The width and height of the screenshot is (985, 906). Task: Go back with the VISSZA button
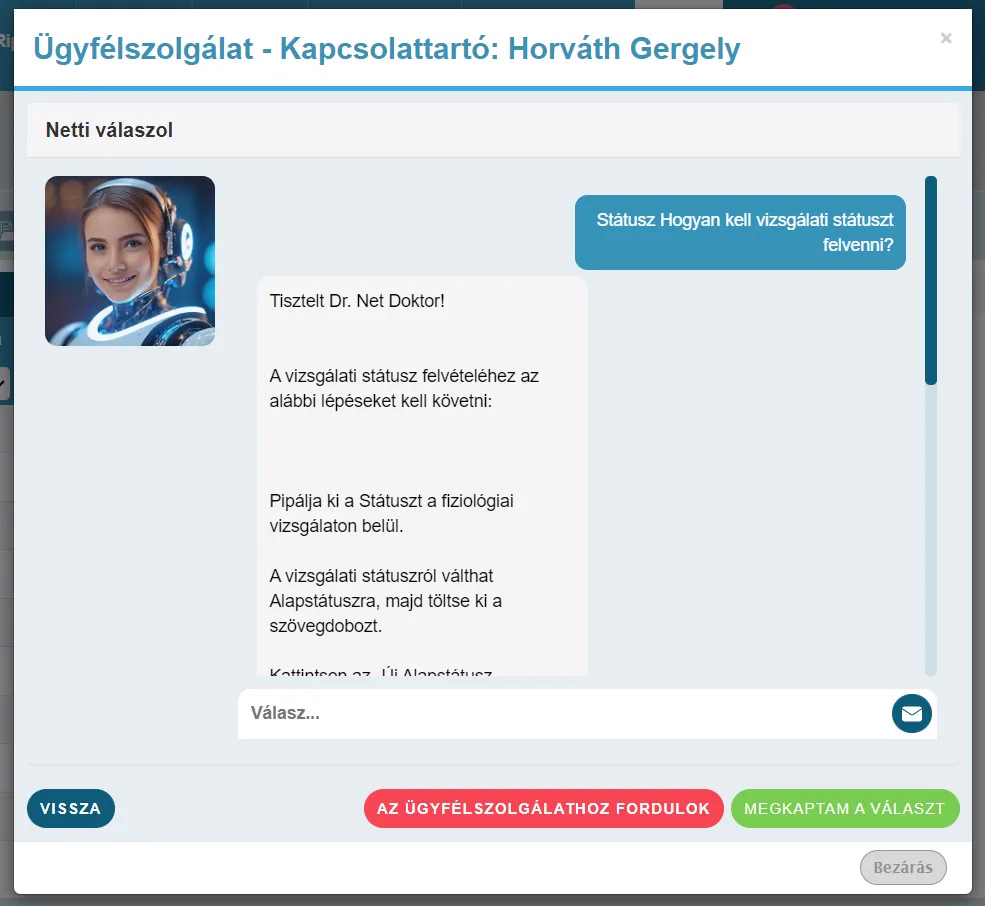click(71, 808)
